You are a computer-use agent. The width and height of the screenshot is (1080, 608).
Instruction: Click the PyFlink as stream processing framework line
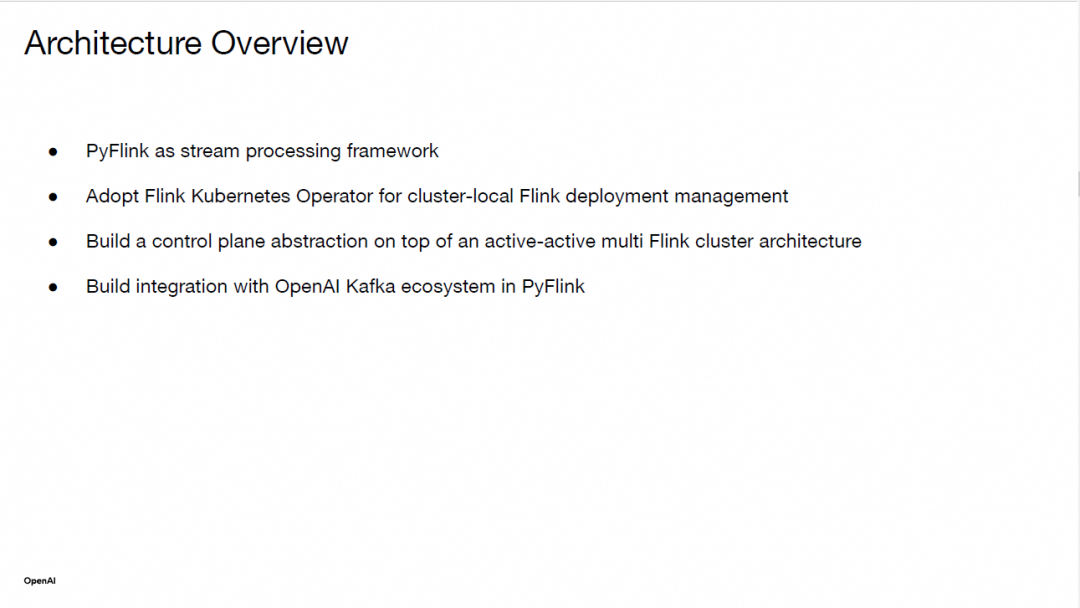click(x=262, y=151)
